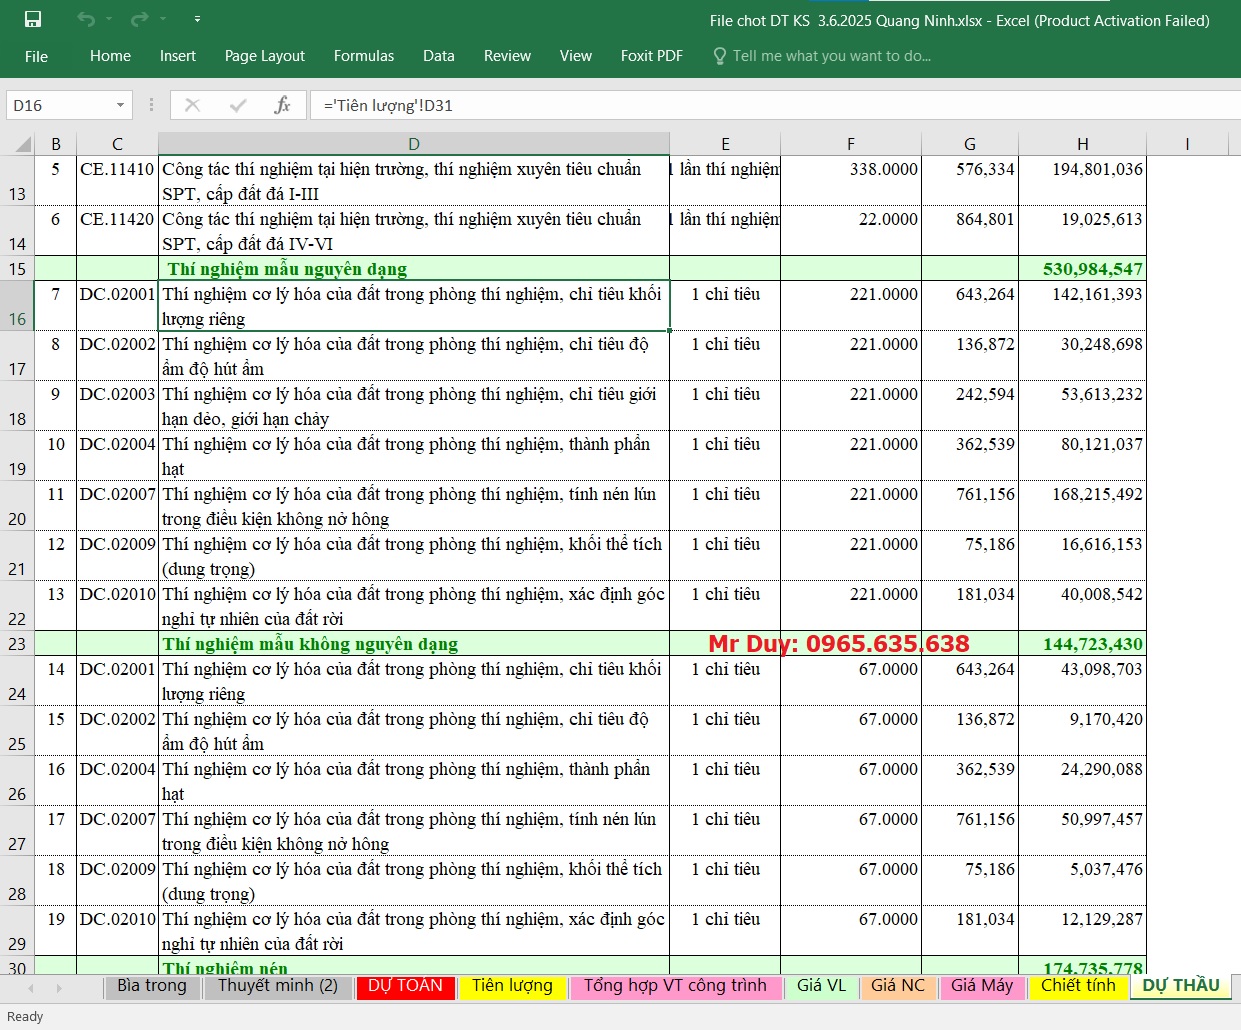
Task: Click the Insert Function (fx) icon
Action: point(283,105)
